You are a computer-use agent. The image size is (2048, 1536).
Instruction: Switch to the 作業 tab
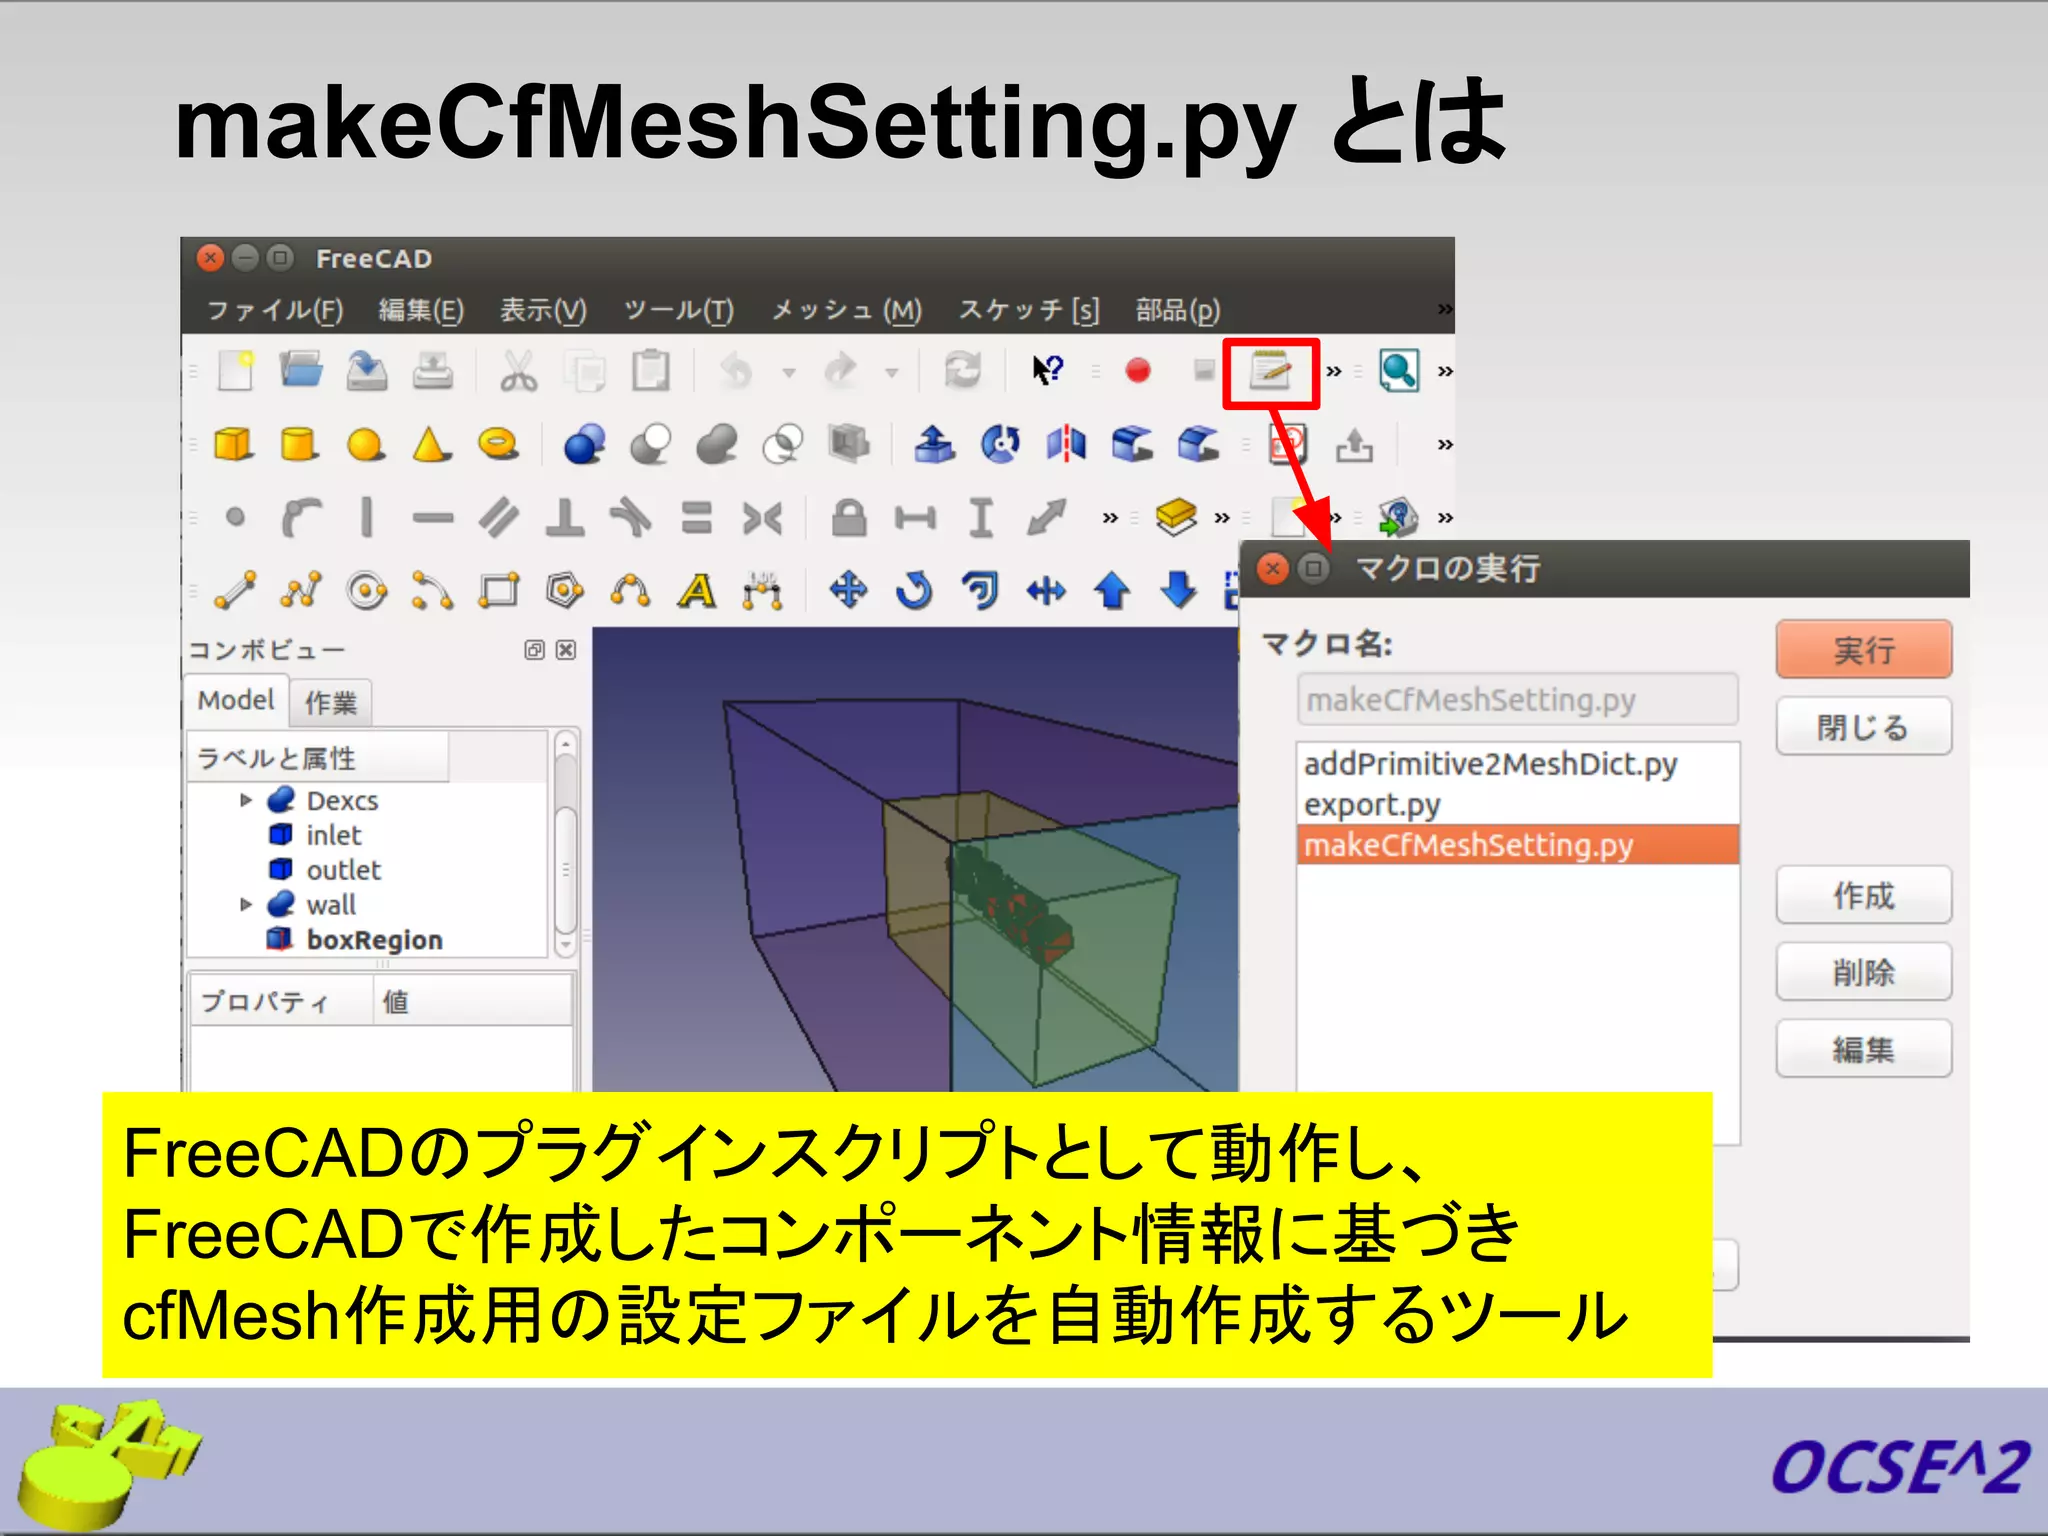331,702
